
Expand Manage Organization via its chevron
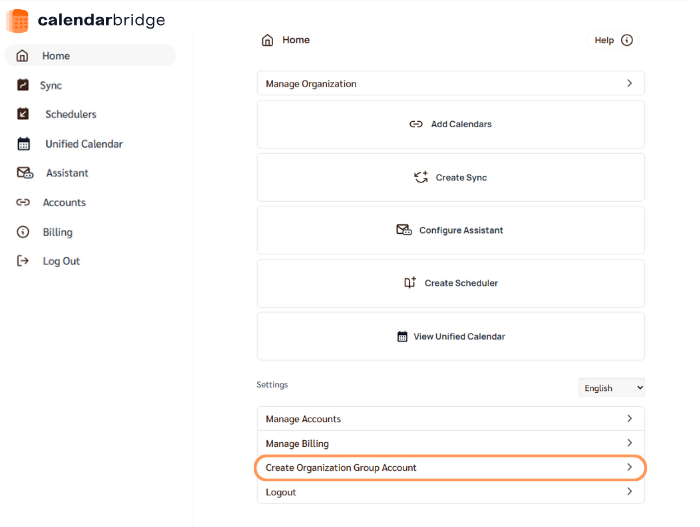pos(629,83)
